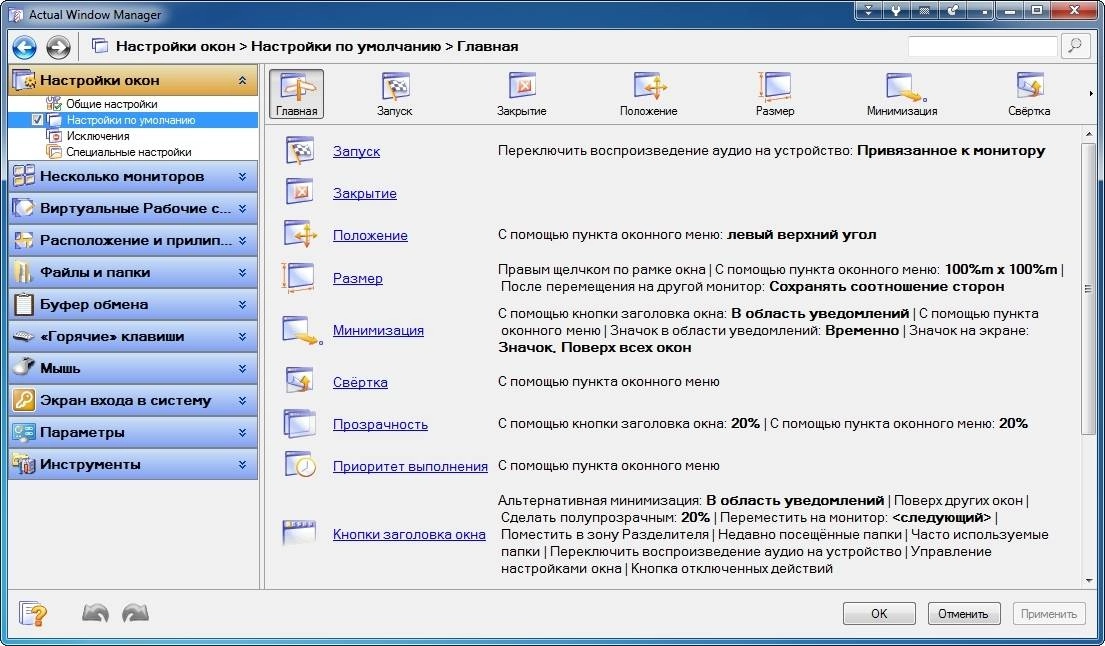Click the undo arrow icon at bottom
The image size is (1105, 646).
click(95, 614)
